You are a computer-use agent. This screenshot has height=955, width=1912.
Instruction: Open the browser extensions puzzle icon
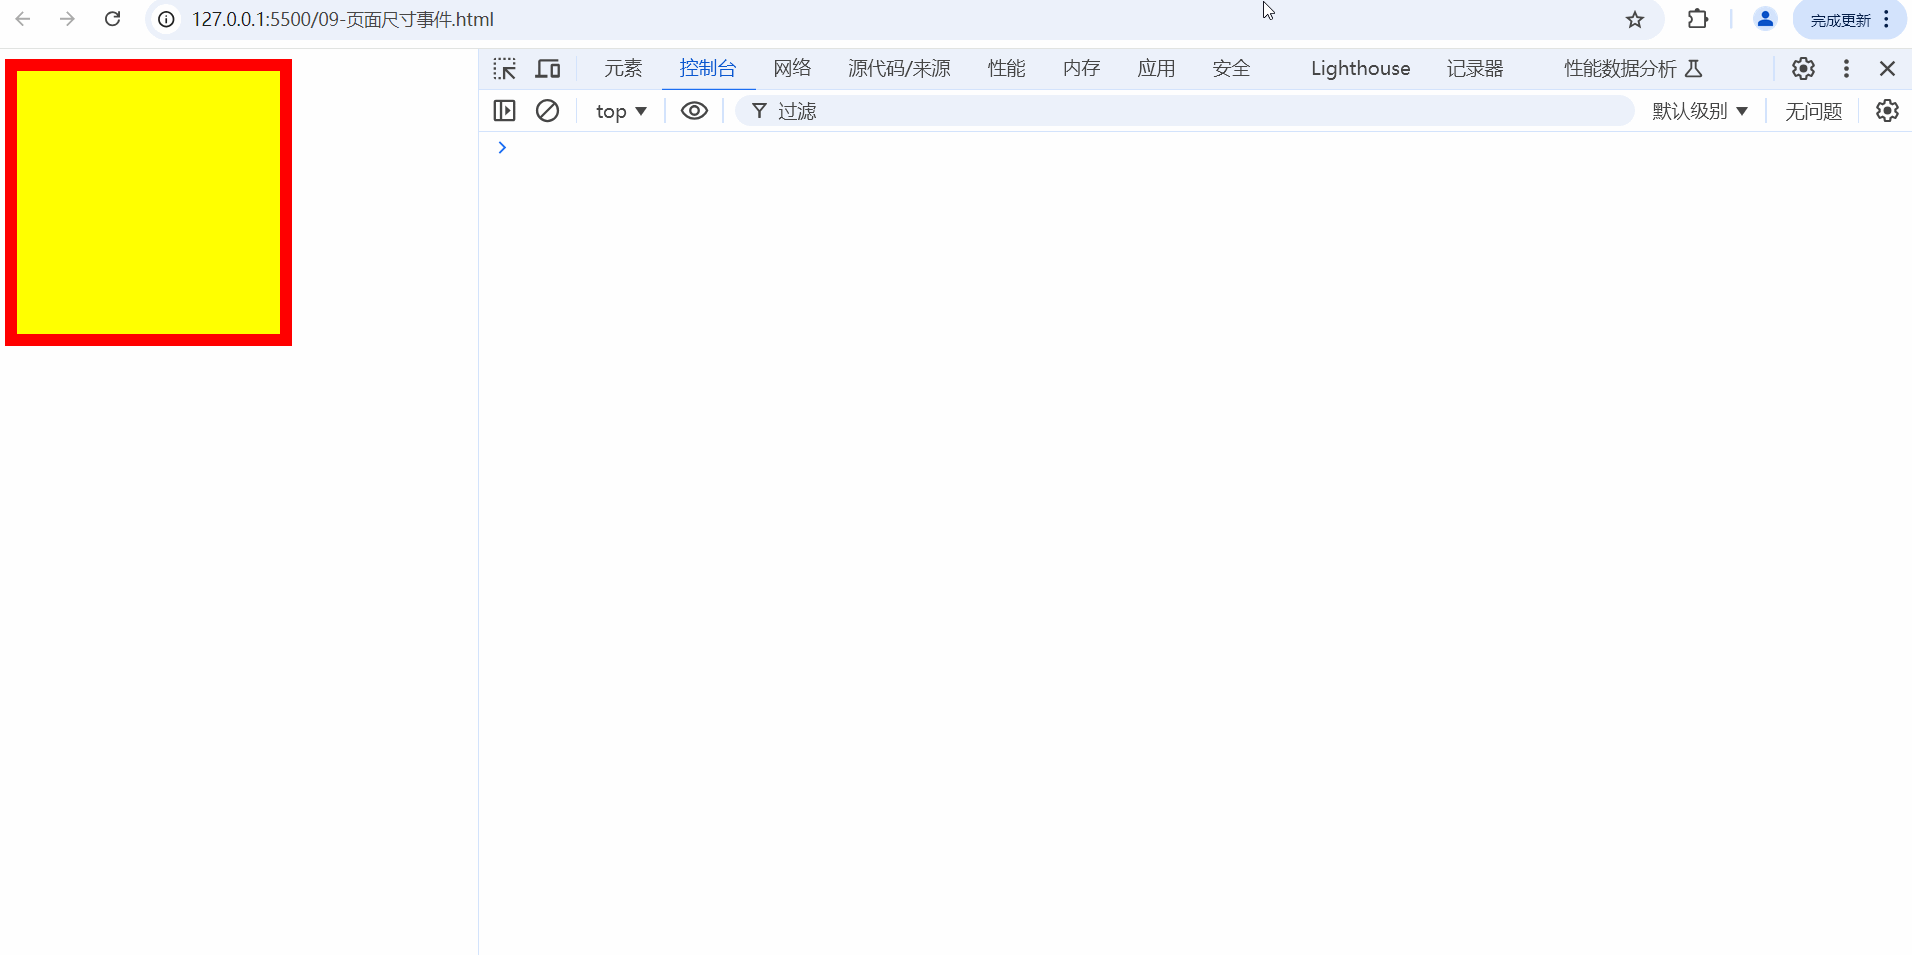(1698, 19)
